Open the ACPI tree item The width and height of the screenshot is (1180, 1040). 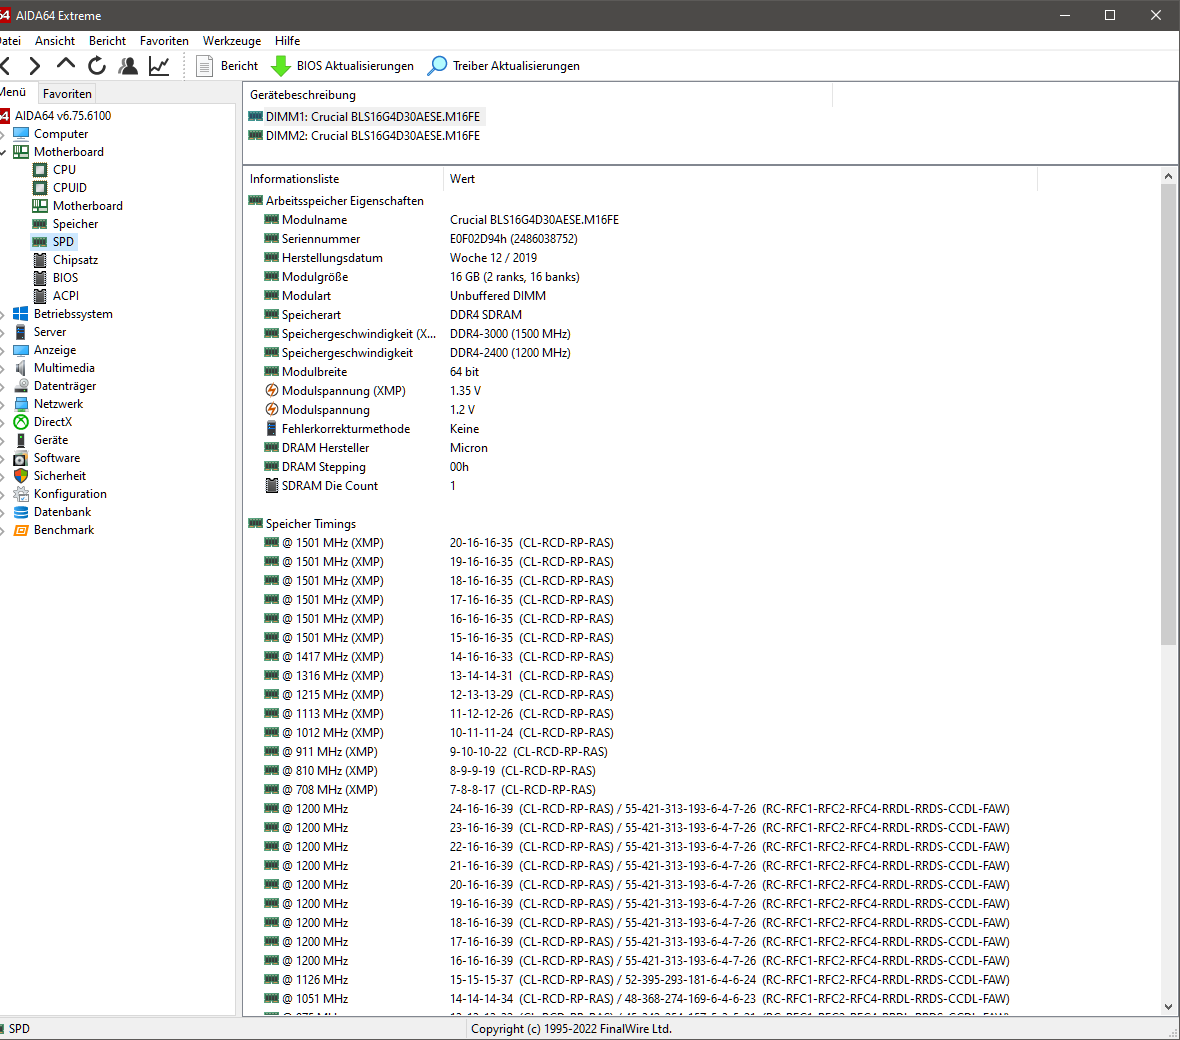65,296
